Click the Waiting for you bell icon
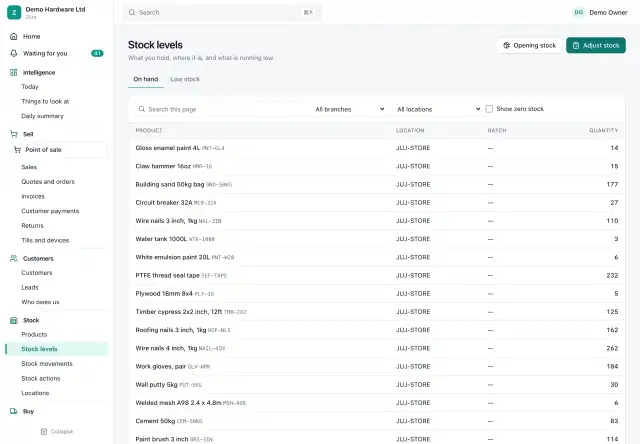The height and width of the screenshot is (444, 640). point(13,53)
